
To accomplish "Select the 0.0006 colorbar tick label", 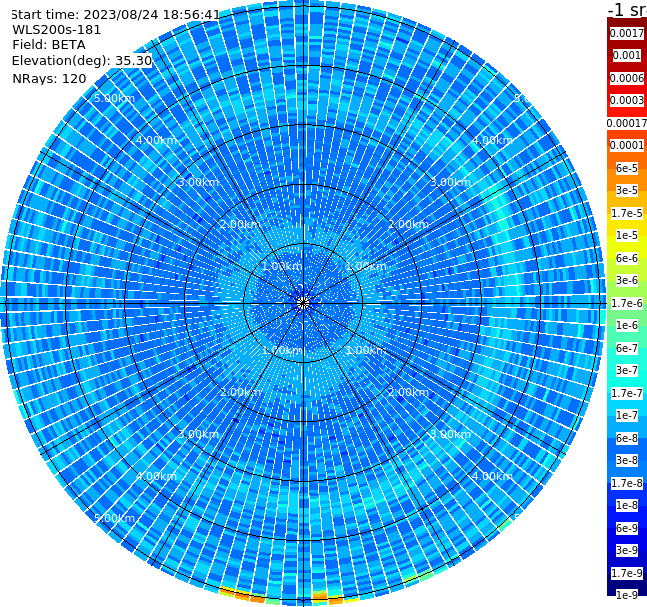I will pos(627,78).
